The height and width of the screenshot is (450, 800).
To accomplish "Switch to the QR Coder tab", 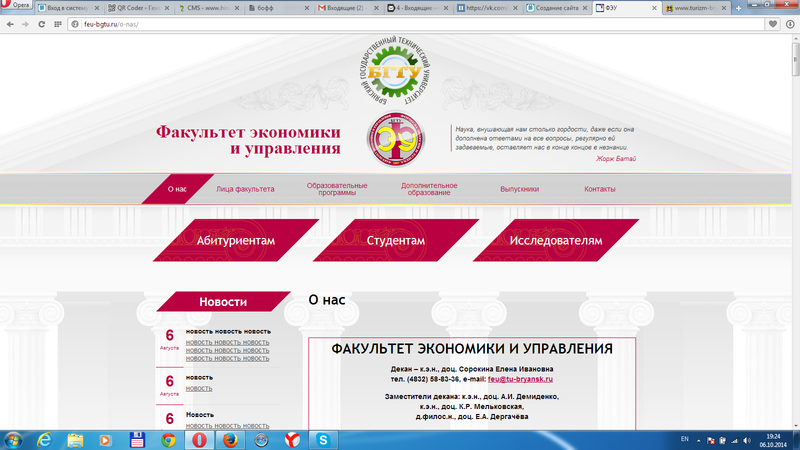I will coord(139,8).
